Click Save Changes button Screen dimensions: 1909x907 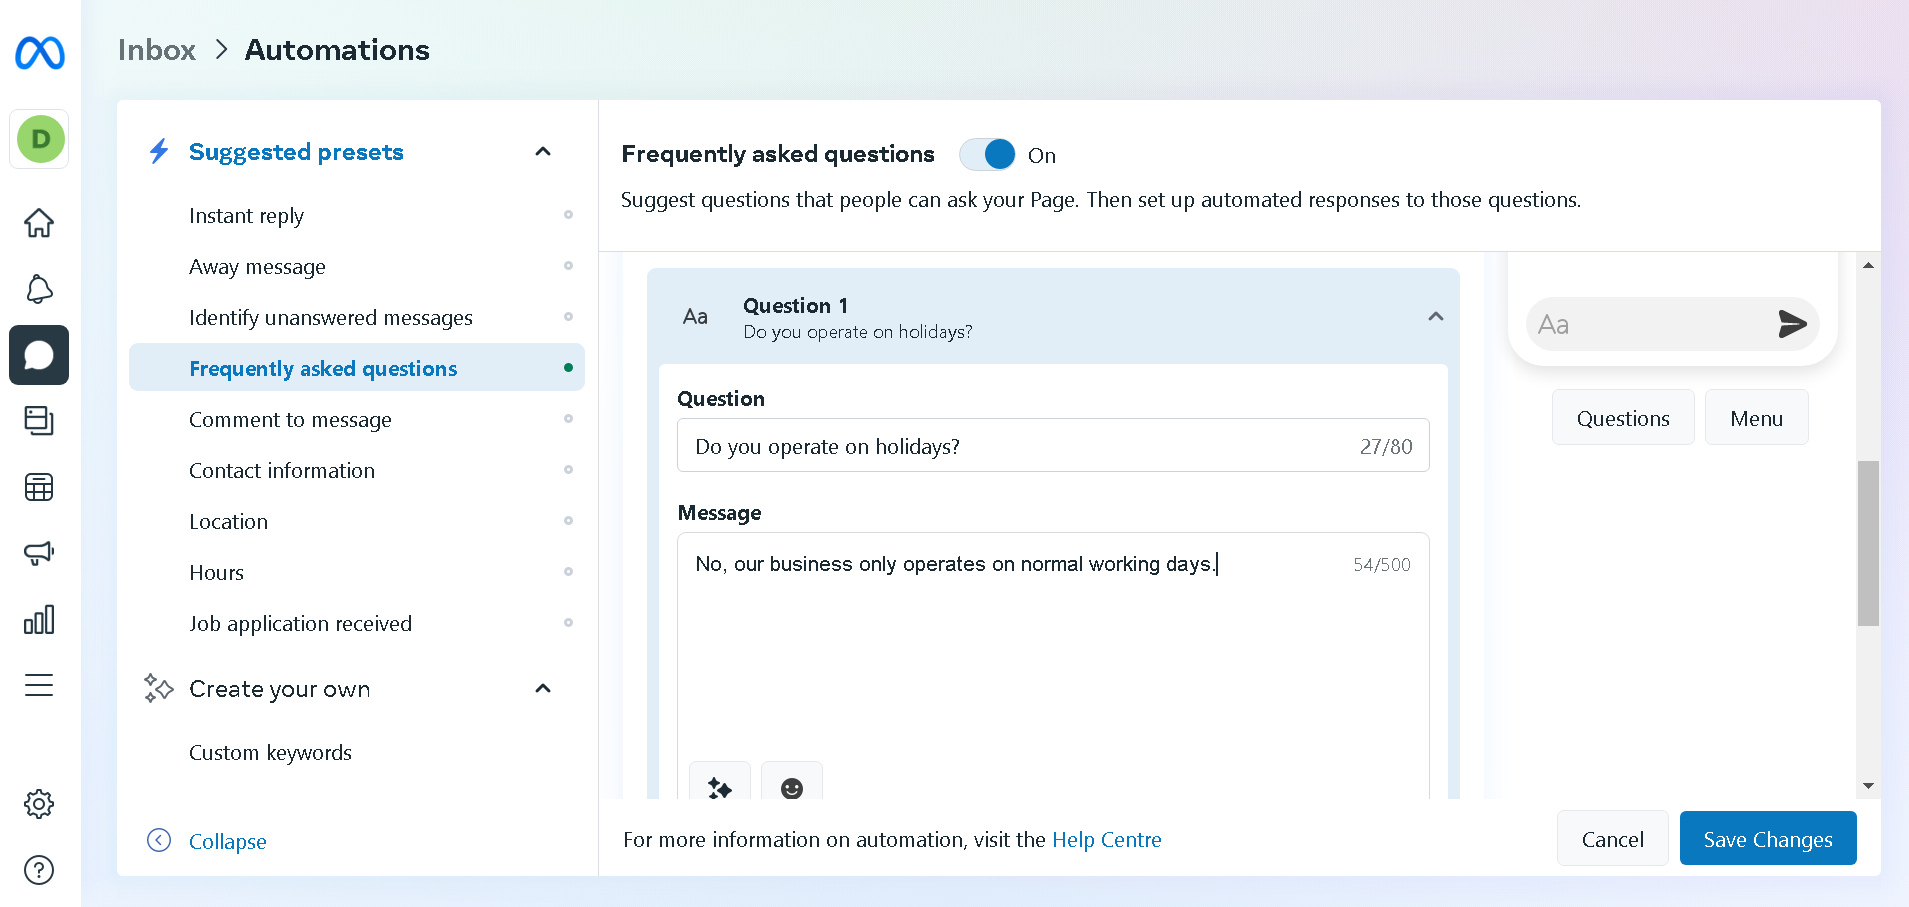(x=1767, y=839)
